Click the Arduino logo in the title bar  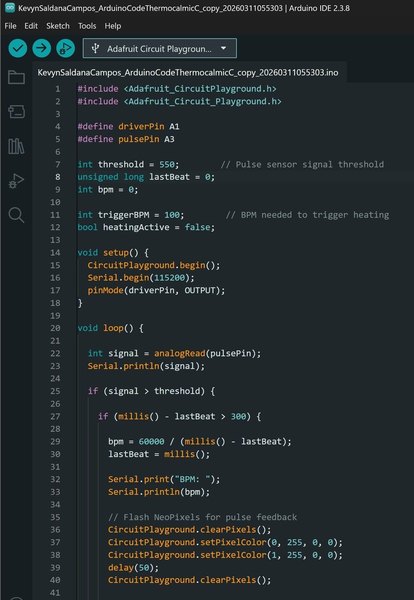coord(9,8)
